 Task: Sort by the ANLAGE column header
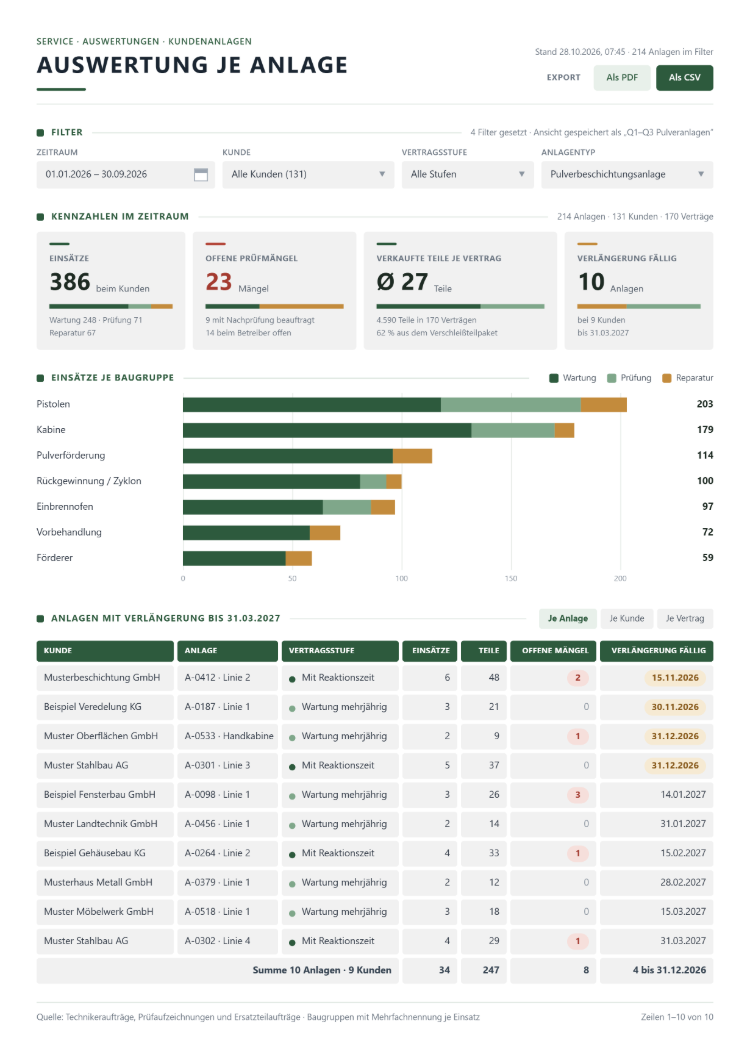click(x=227, y=651)
